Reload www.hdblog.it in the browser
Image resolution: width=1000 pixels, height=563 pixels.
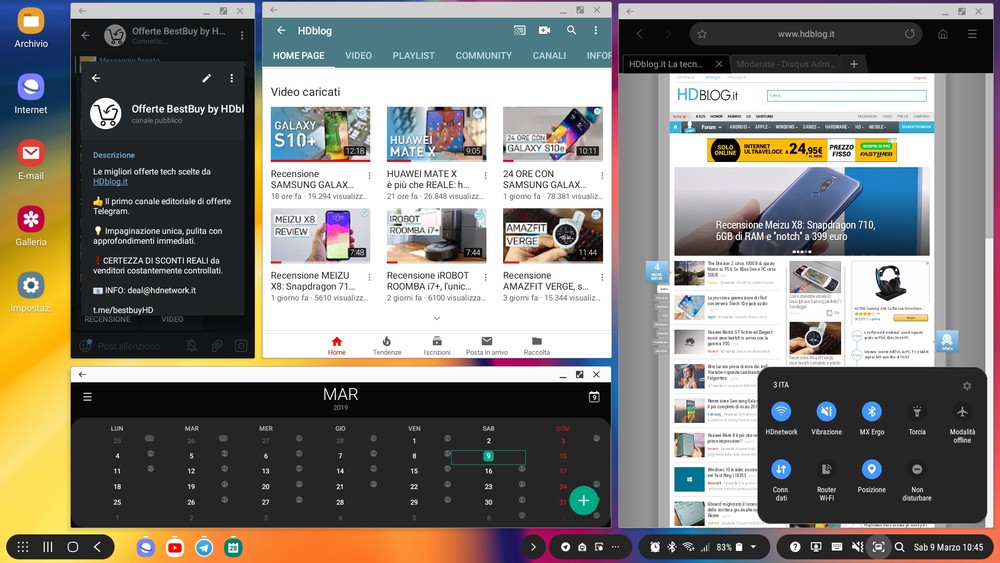(909, 34)
